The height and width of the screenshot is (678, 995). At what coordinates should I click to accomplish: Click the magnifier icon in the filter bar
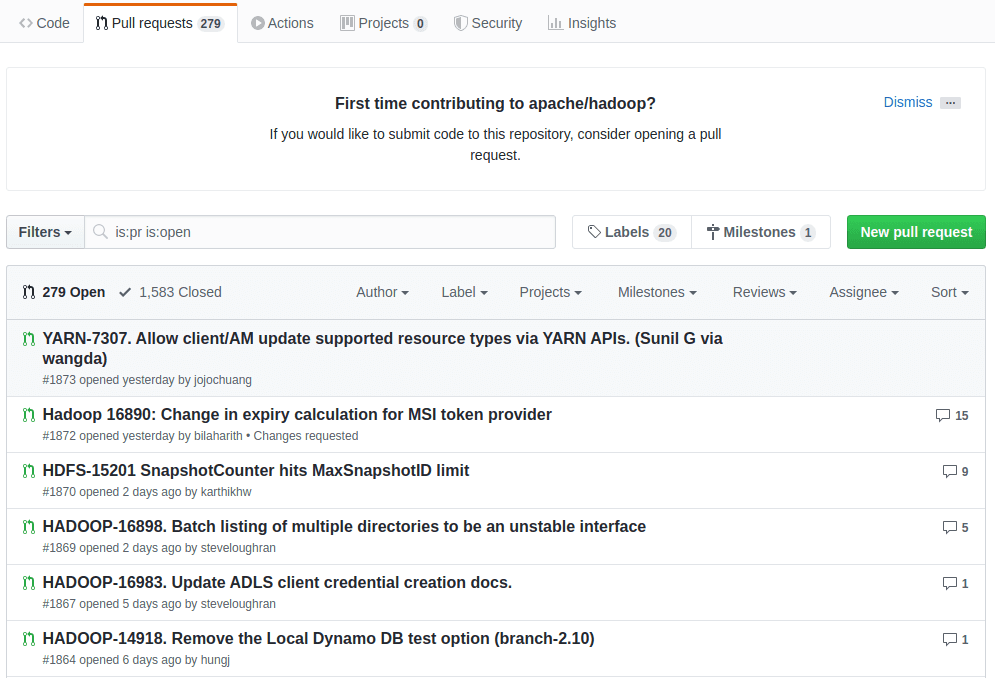(100, 231)
